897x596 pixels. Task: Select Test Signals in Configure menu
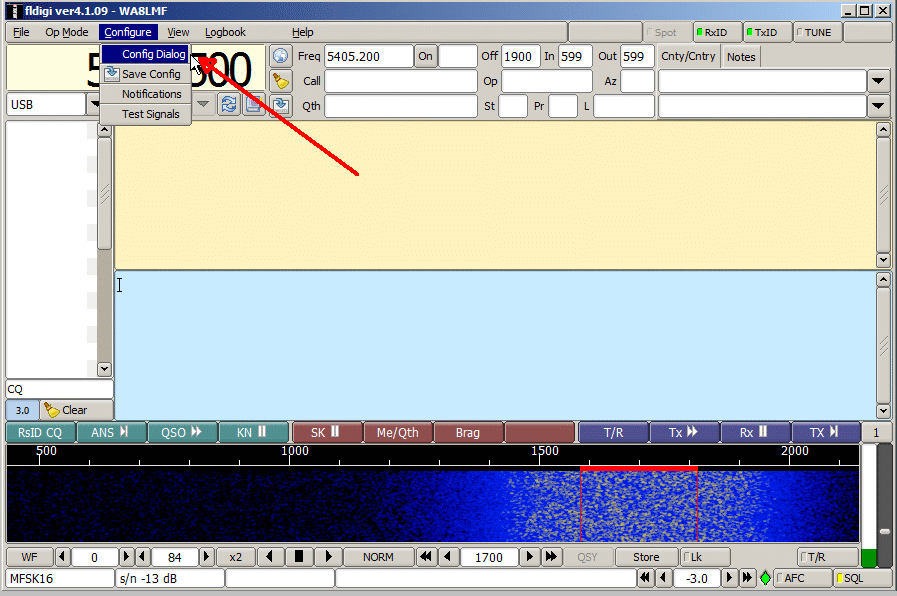146,114
